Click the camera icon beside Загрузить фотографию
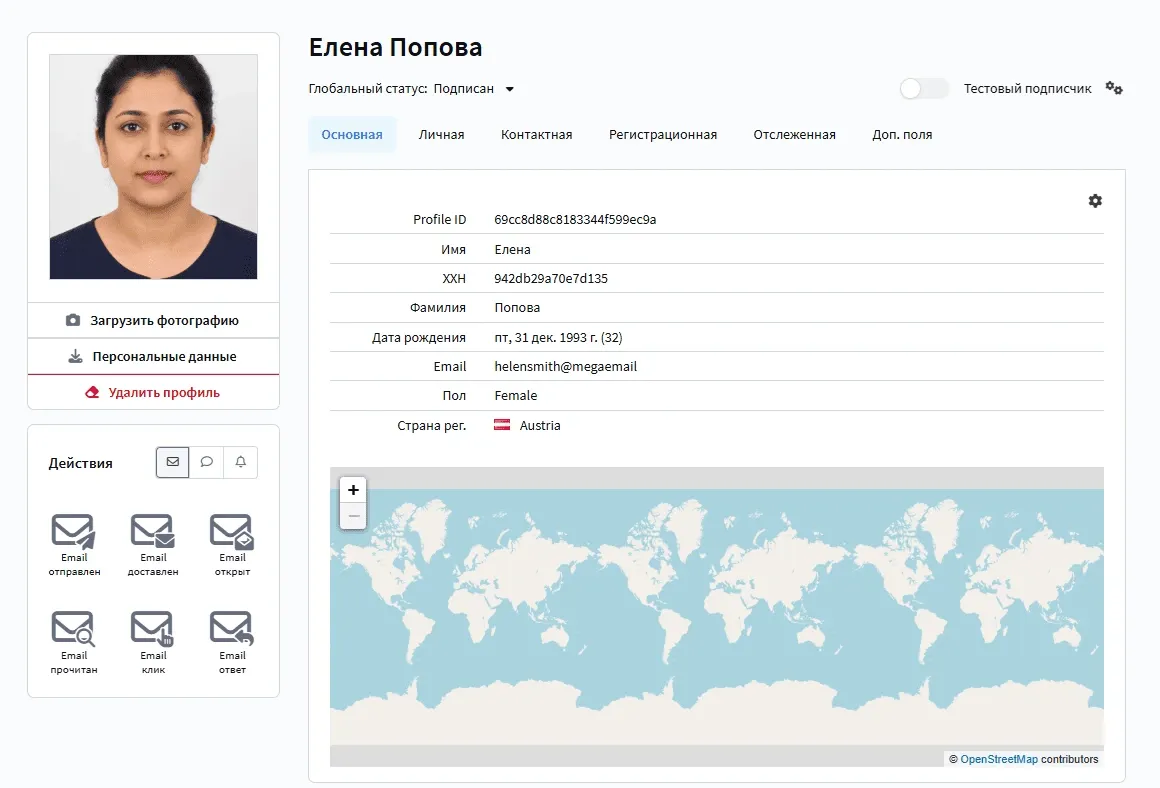 [72, 320]
